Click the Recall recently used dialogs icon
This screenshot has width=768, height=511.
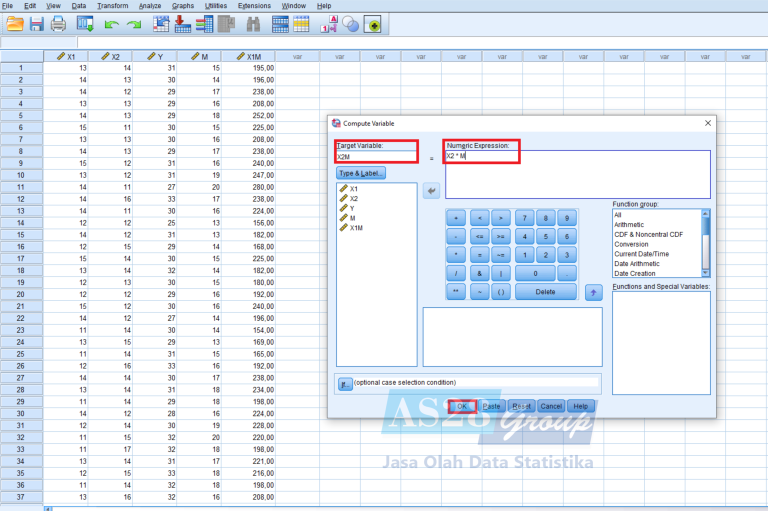(85, 23)
